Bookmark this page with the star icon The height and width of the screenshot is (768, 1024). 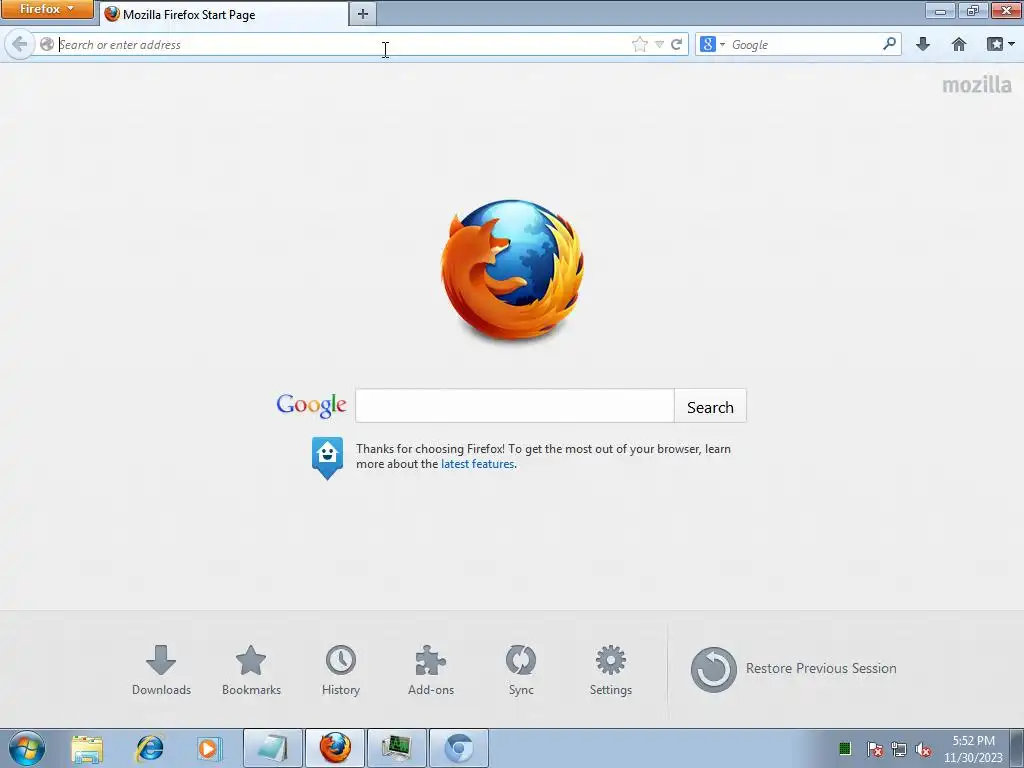tap(640, 44)
